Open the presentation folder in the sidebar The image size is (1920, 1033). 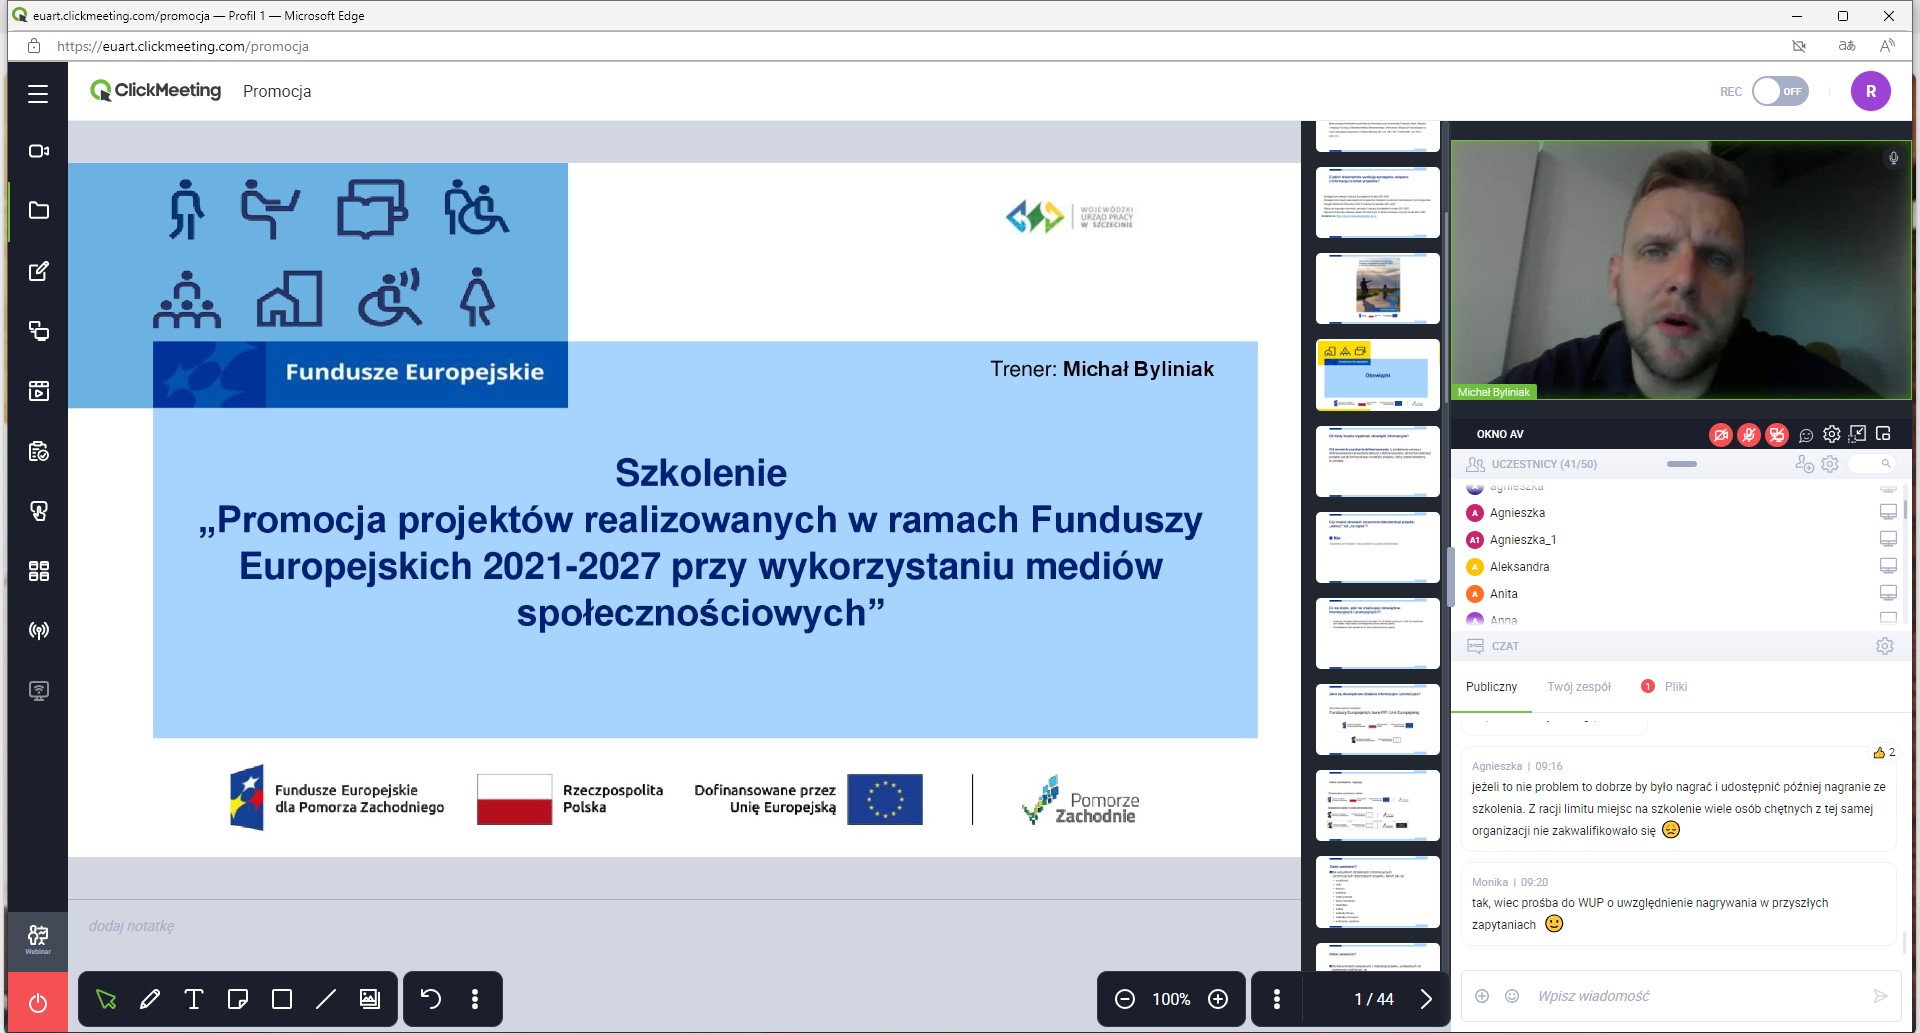tap(38, 211)
